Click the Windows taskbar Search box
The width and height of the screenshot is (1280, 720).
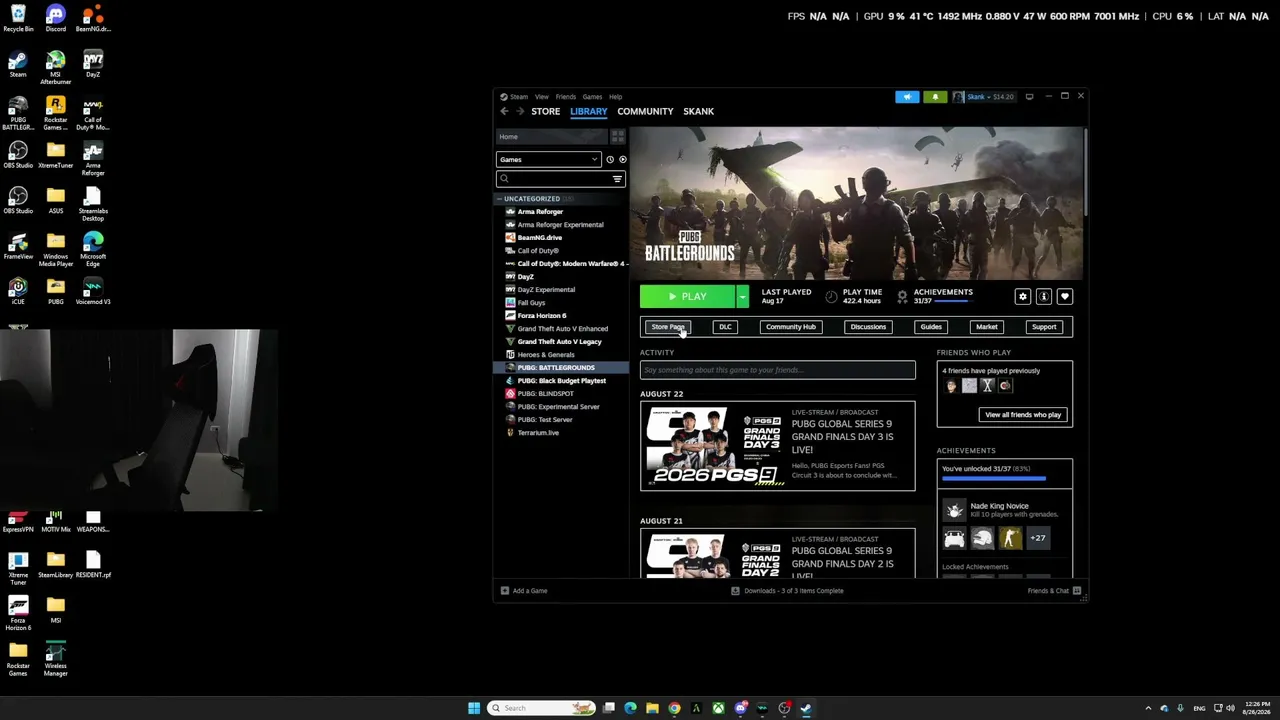pyautogui.click(x=541, y=708)
